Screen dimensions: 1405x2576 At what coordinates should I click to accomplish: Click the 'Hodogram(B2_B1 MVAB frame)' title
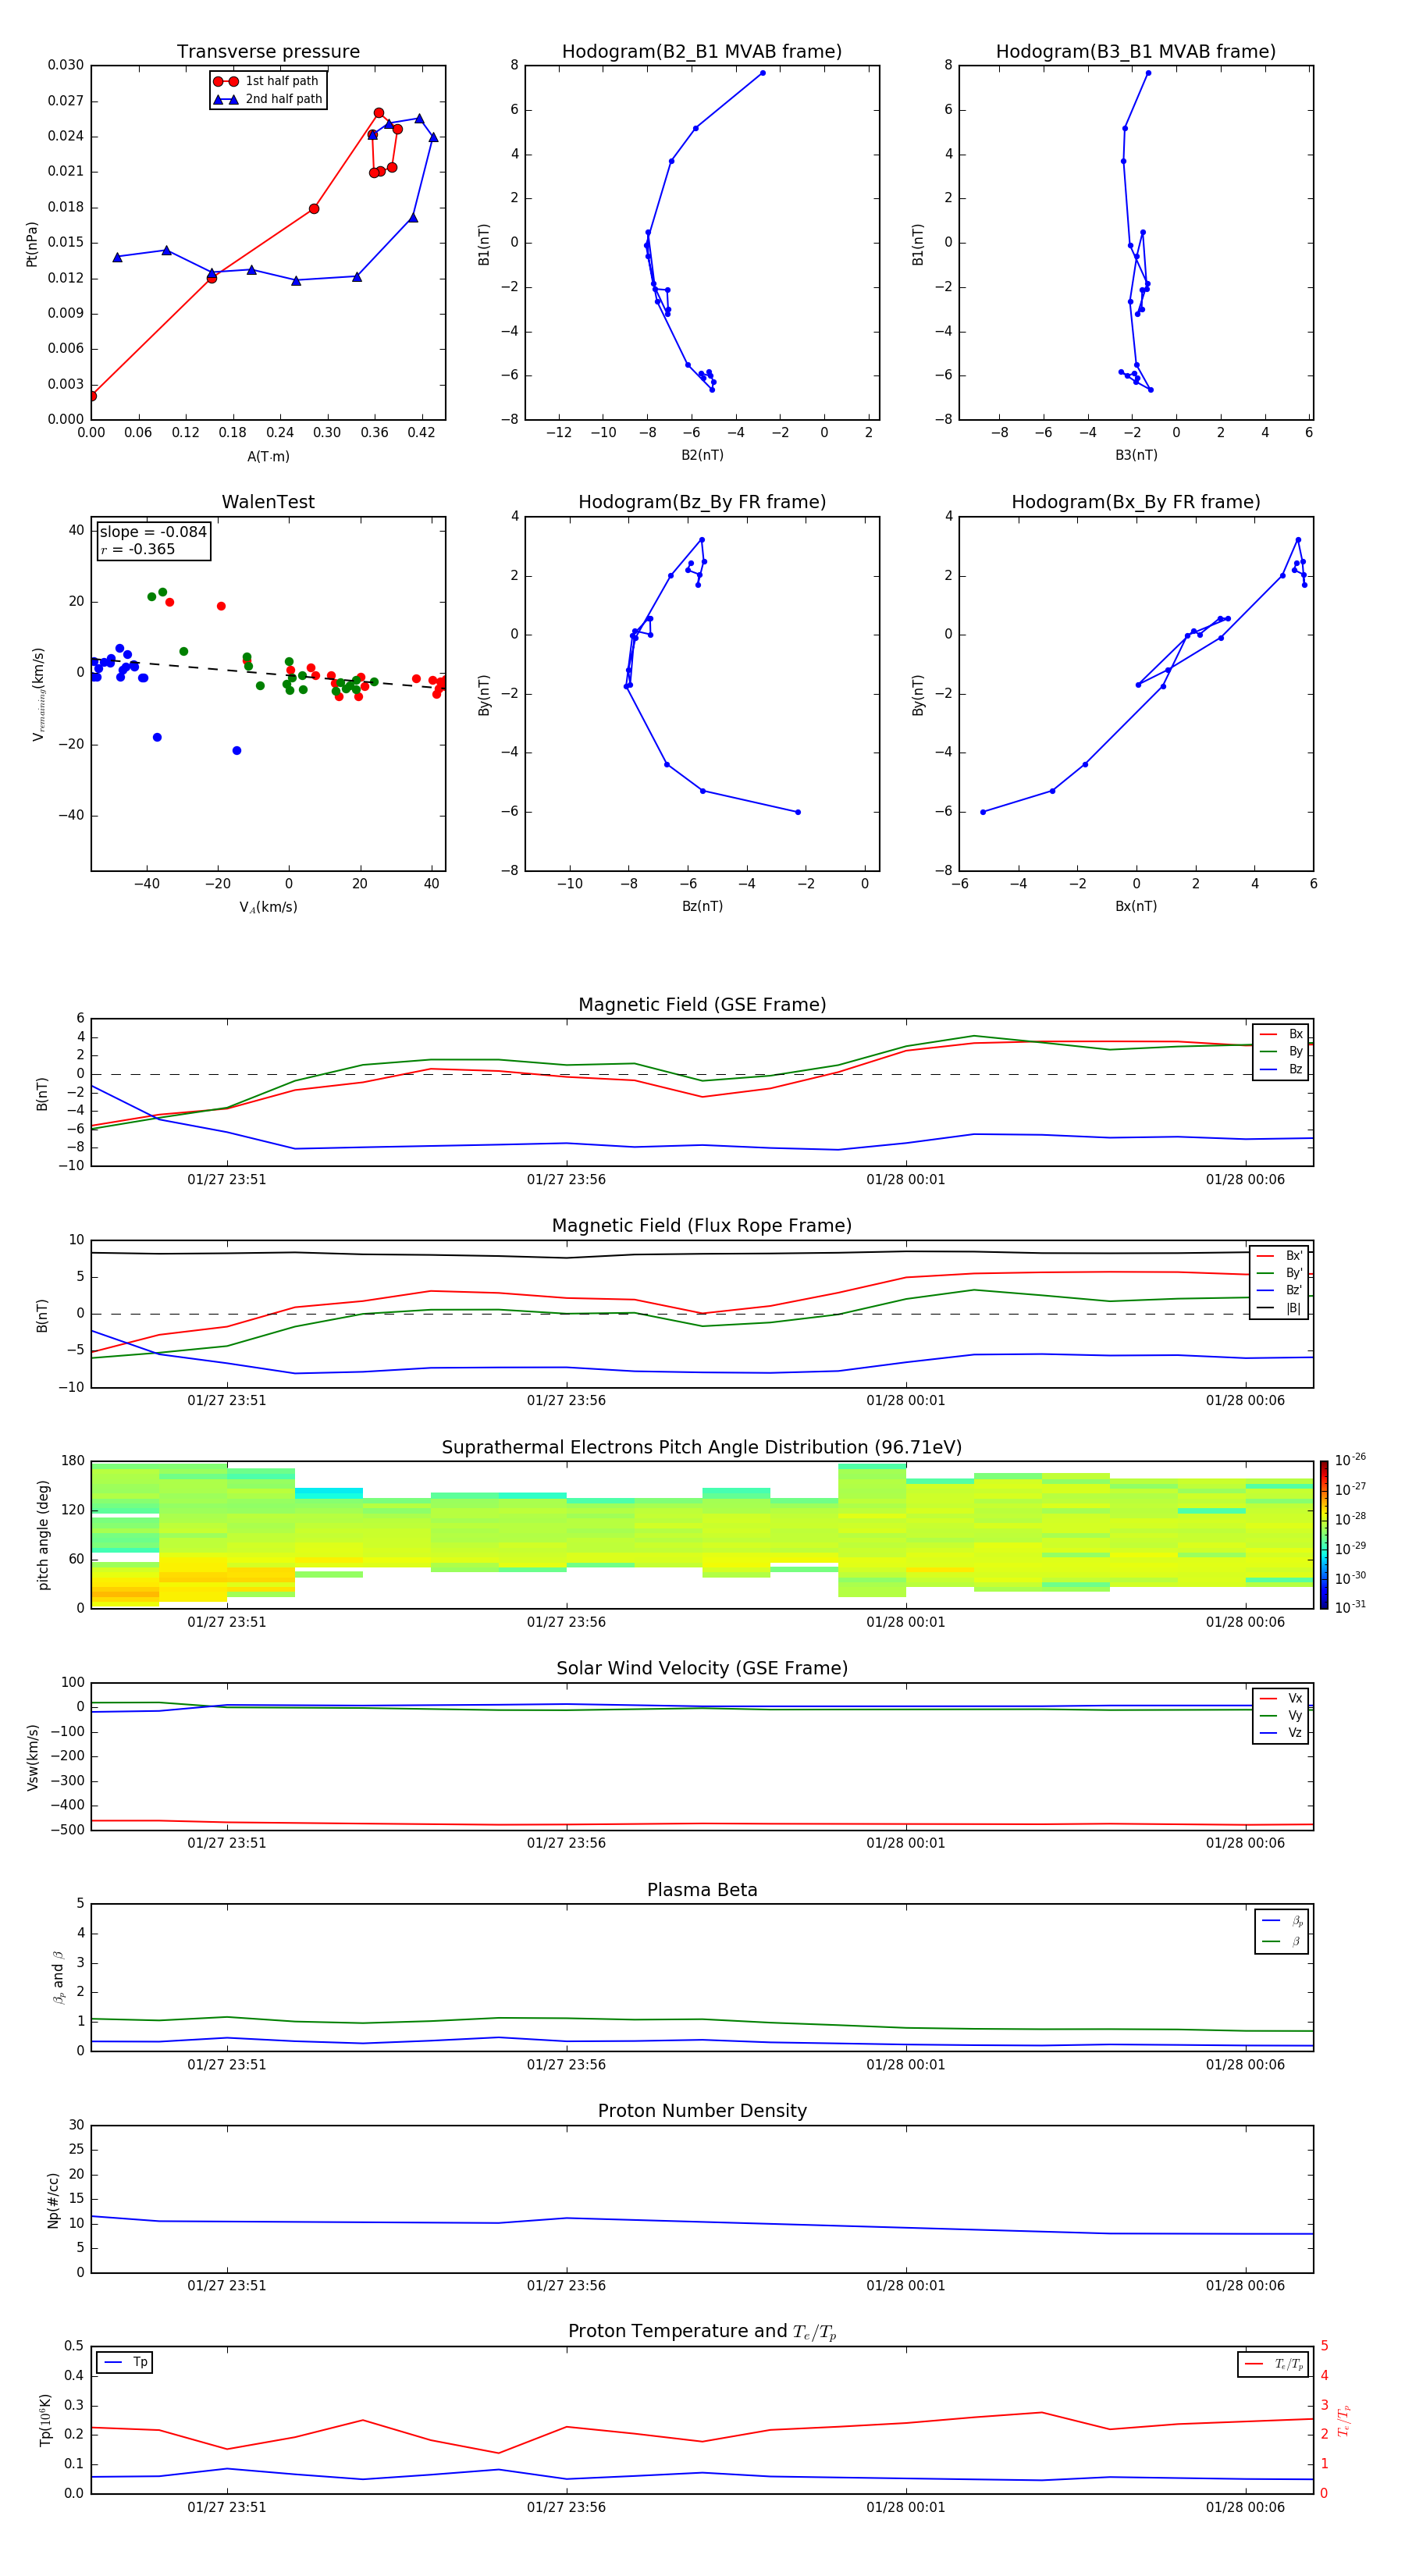pos(702,51)
